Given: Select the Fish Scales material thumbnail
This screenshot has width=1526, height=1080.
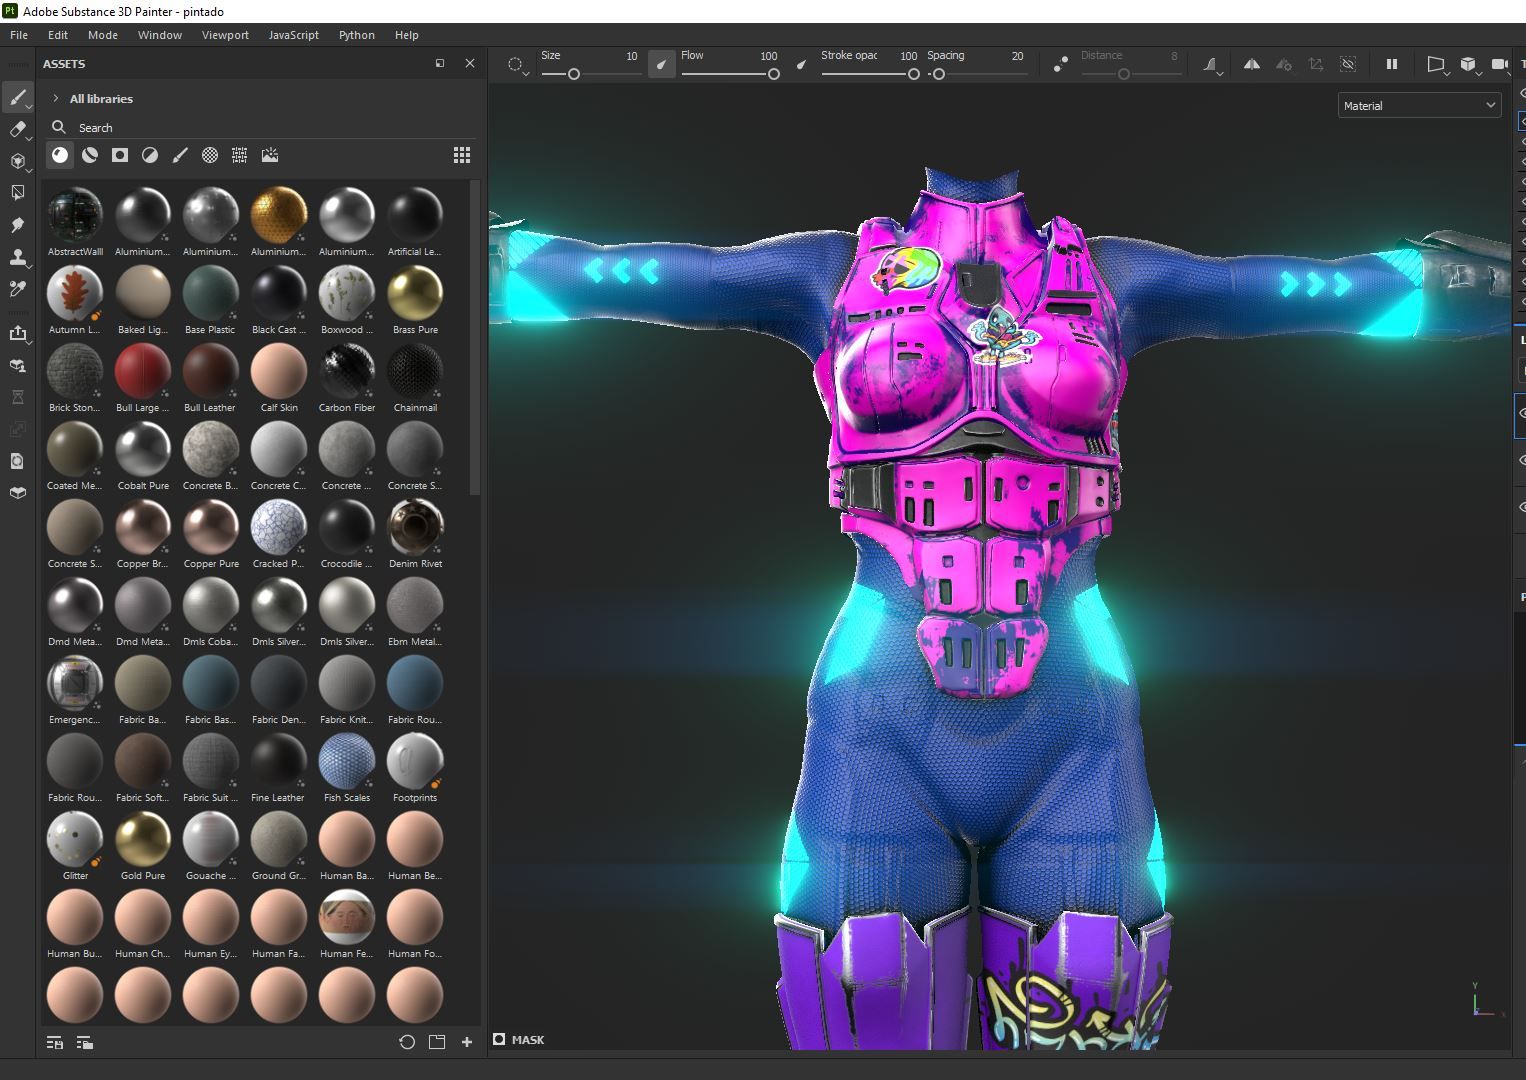Looking at the screenshot, I should pos(347,761).
